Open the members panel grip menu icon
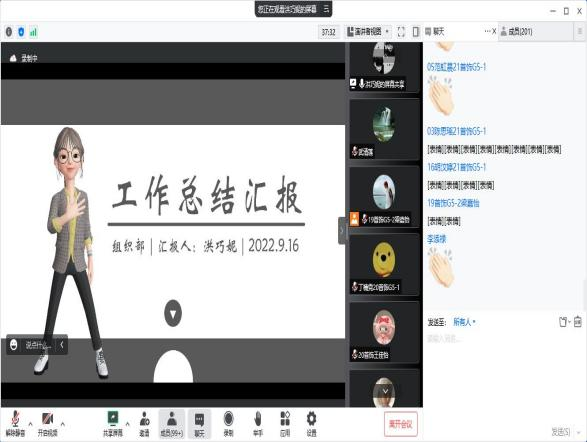This screenshot has width=587, height=442. coord(580,32)
